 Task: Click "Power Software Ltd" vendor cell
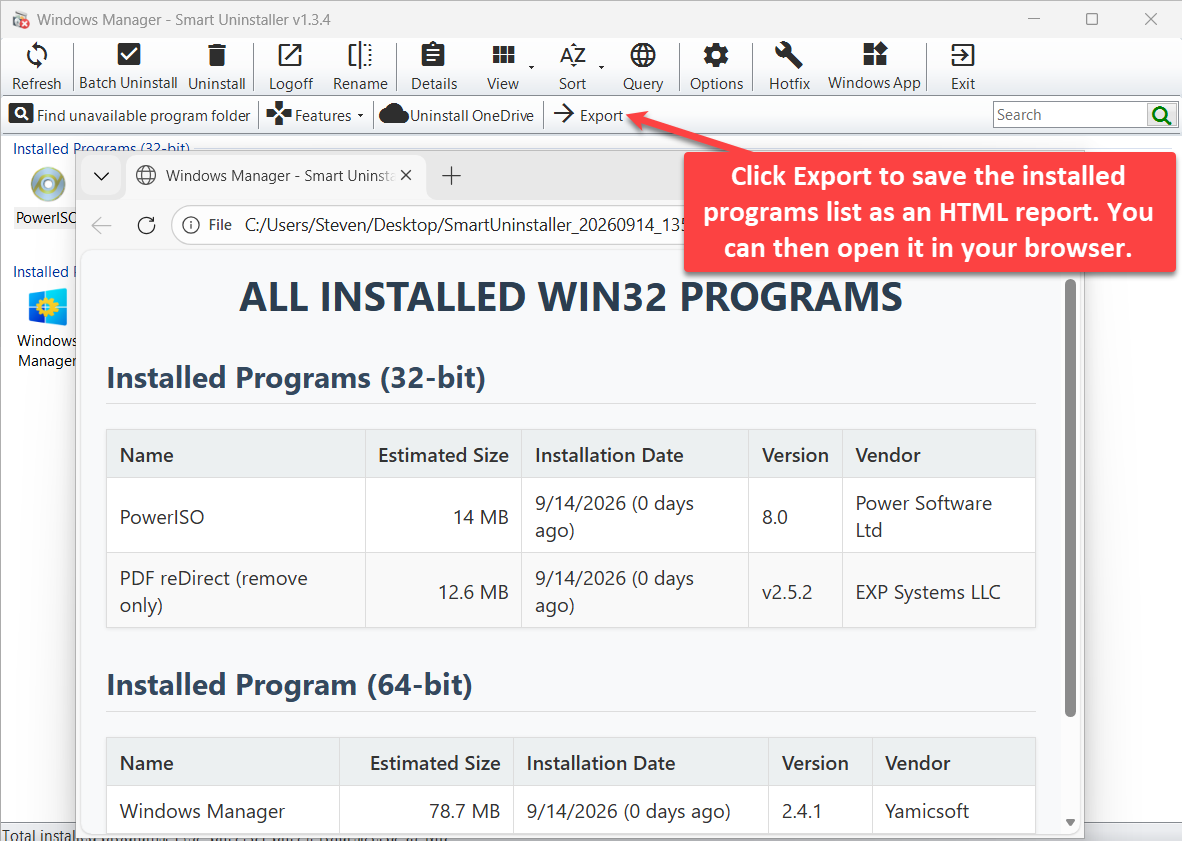point(939,516)
